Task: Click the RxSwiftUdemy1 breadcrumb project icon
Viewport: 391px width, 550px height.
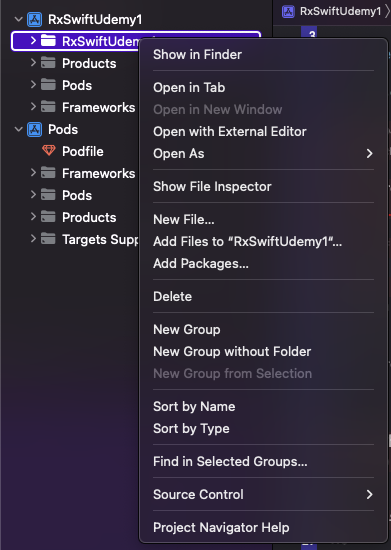Action: click(288, 12)
